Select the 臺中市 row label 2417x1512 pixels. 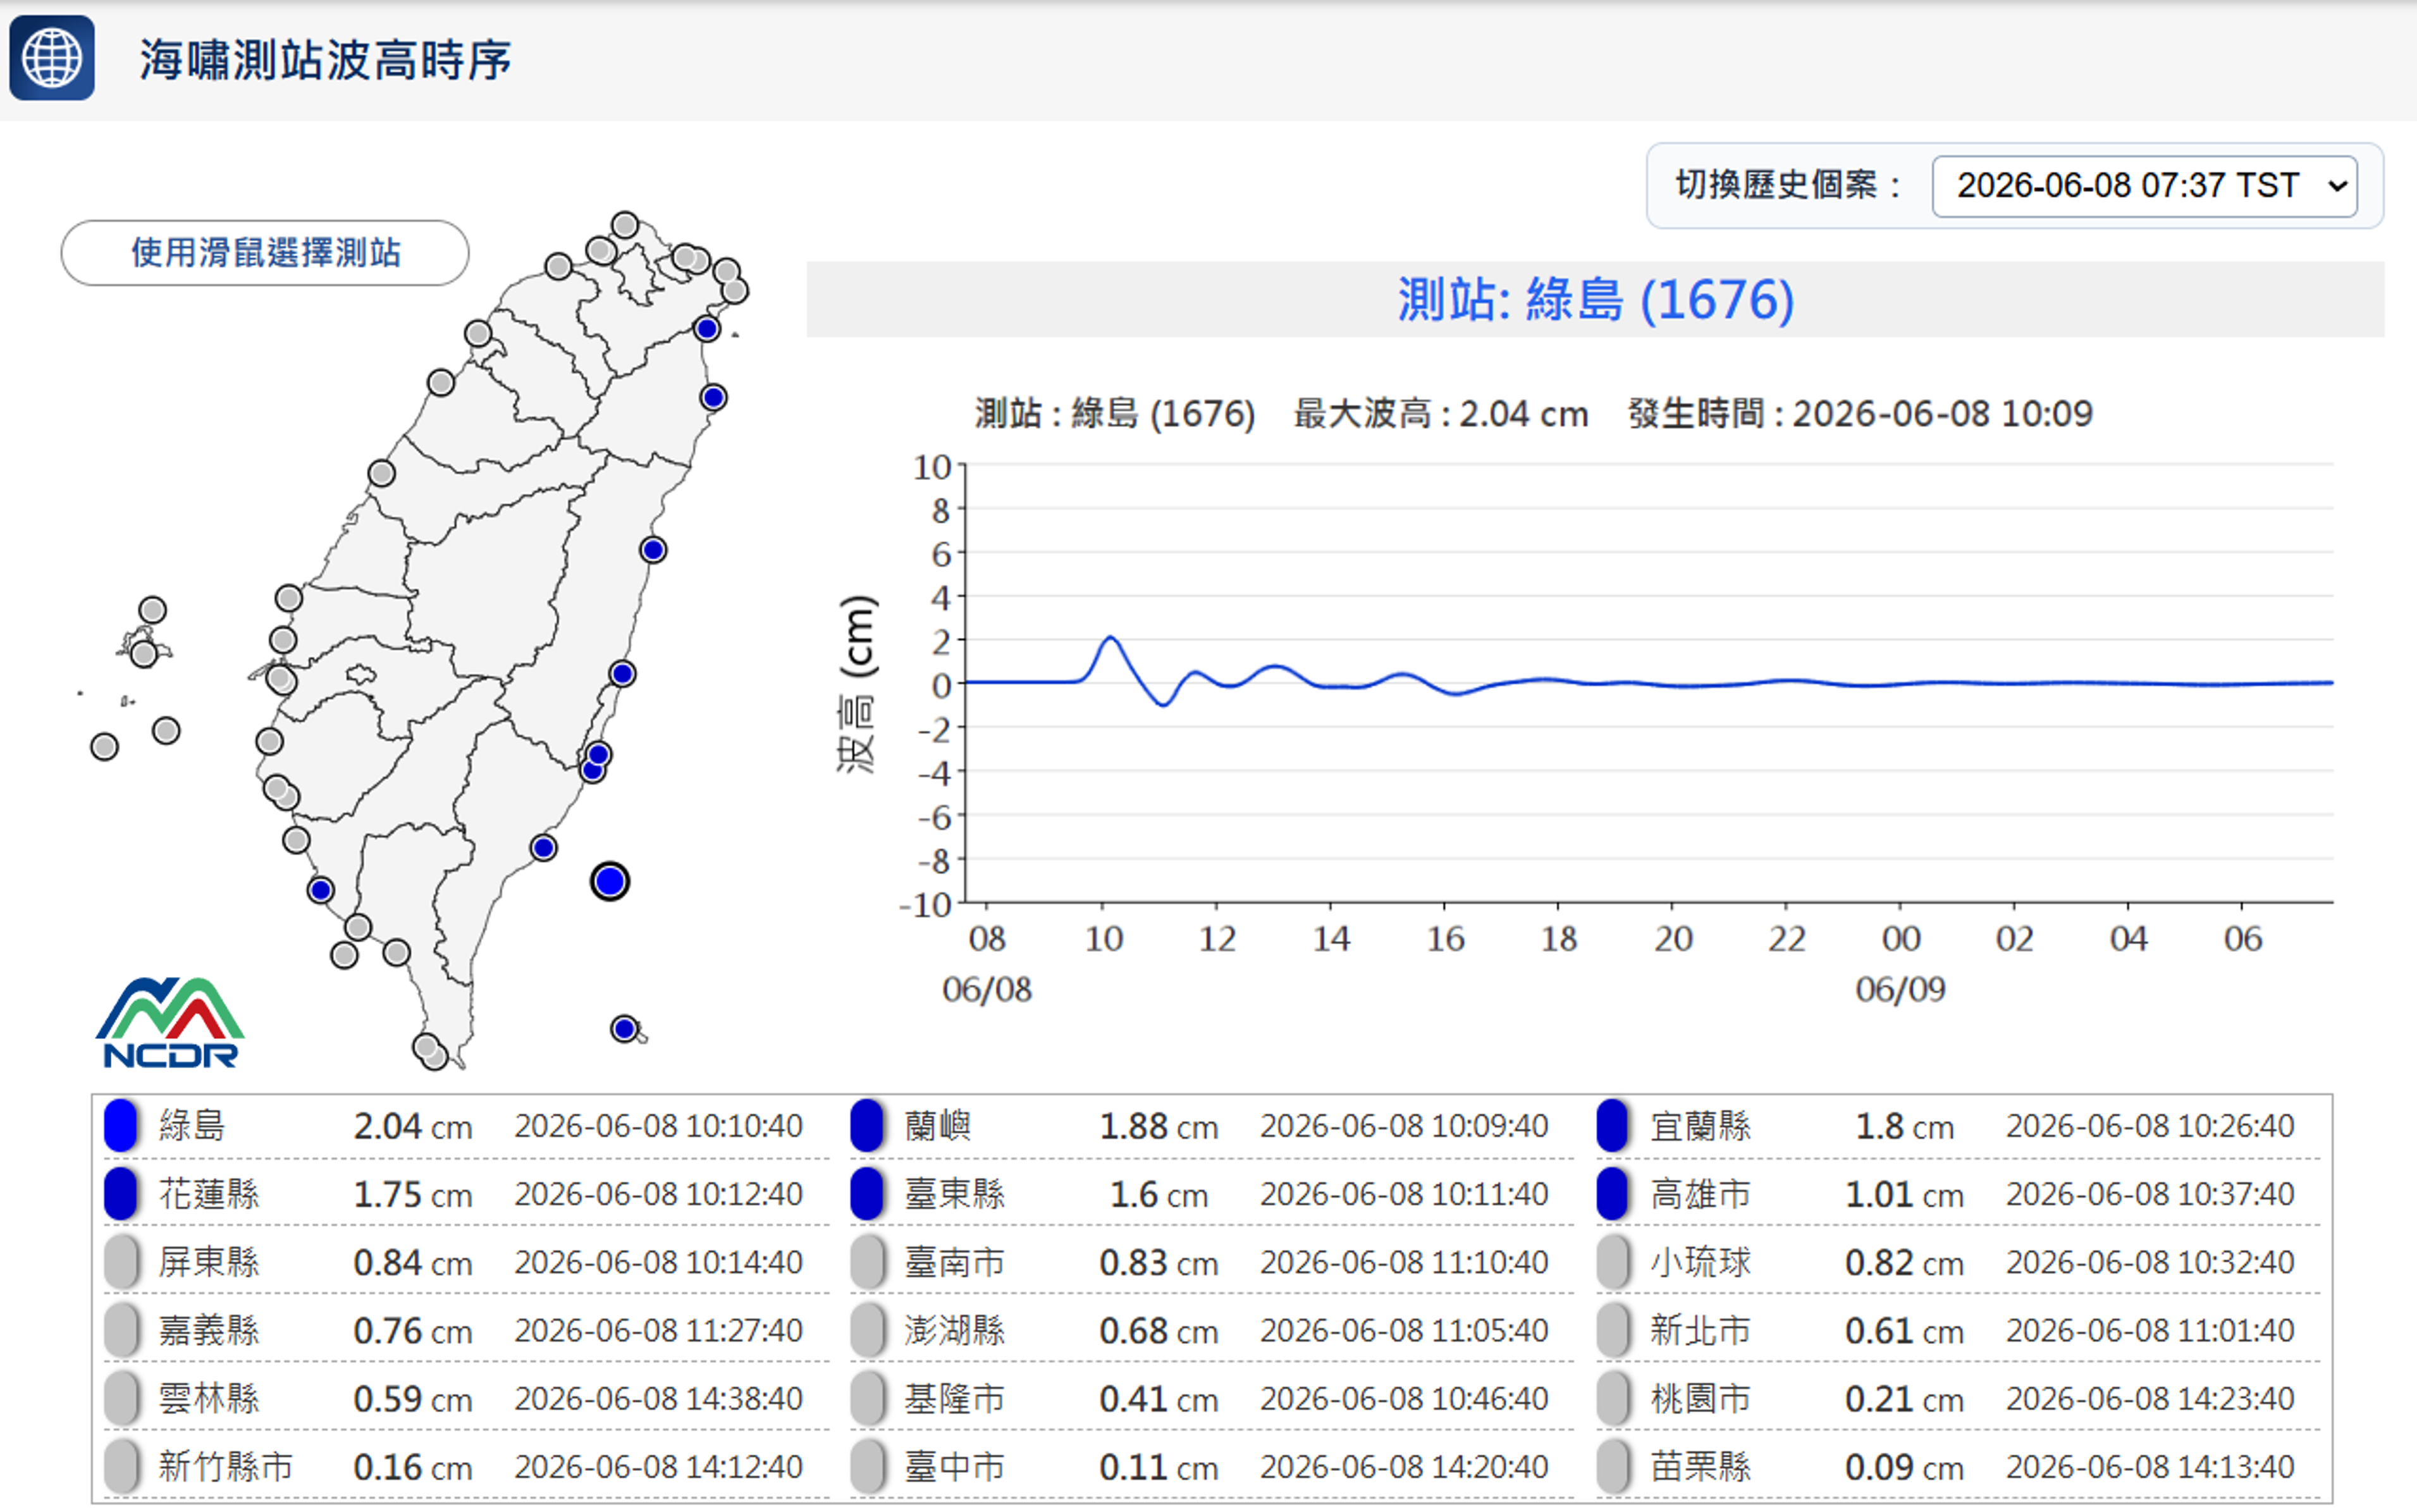955,1467
